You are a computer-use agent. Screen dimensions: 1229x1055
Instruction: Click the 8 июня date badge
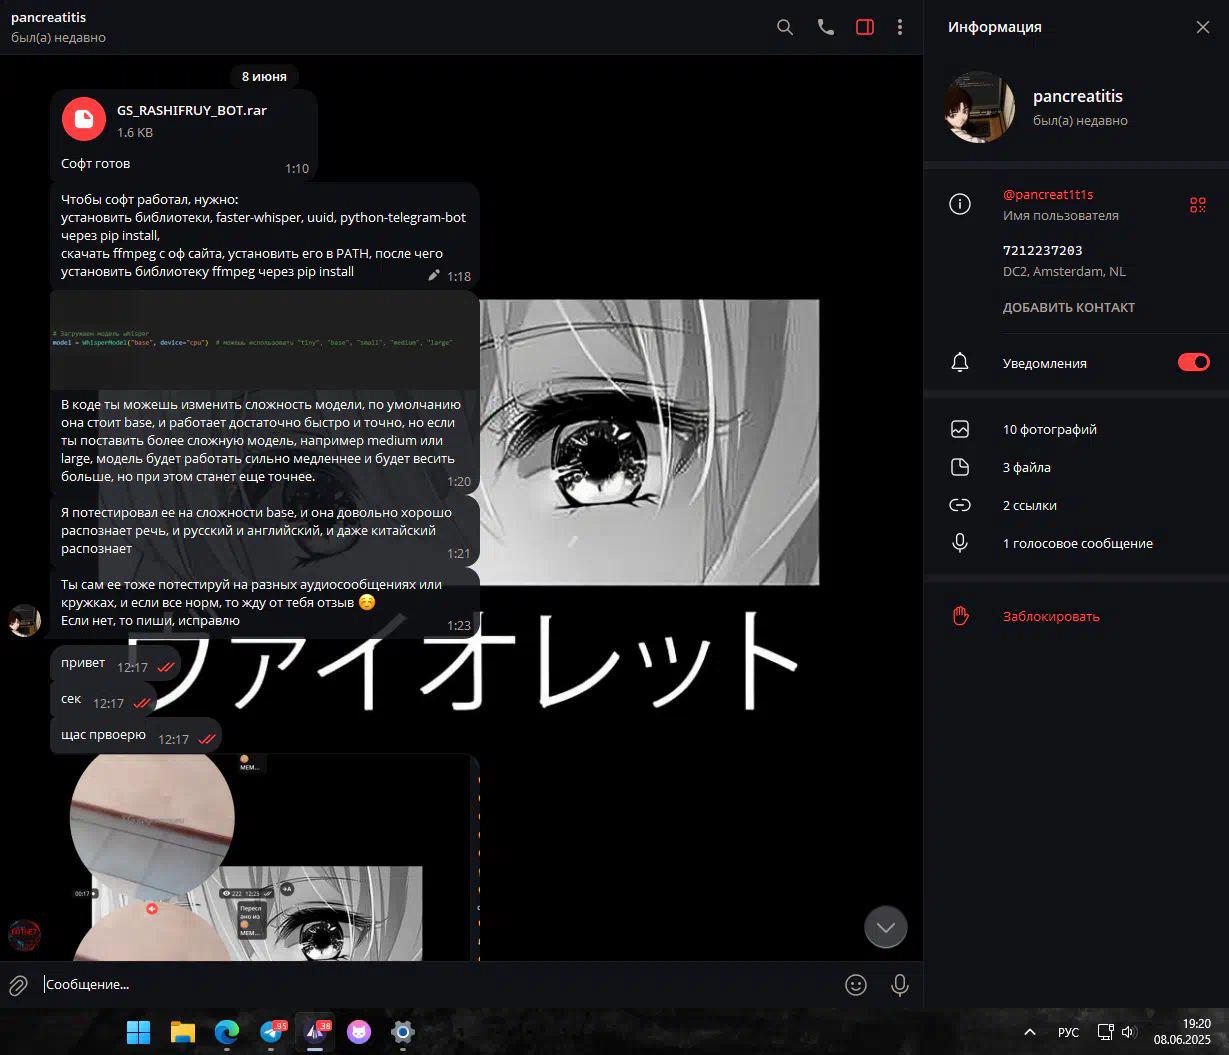[x=264, y=76]
